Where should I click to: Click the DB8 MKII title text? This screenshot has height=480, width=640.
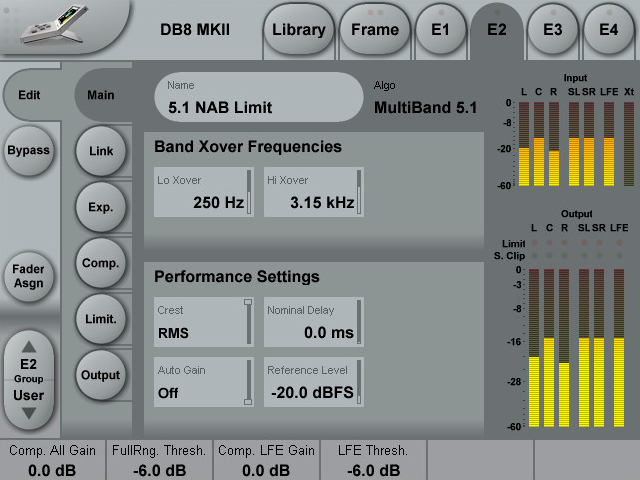pyautogui.click(x=195, y=29)
